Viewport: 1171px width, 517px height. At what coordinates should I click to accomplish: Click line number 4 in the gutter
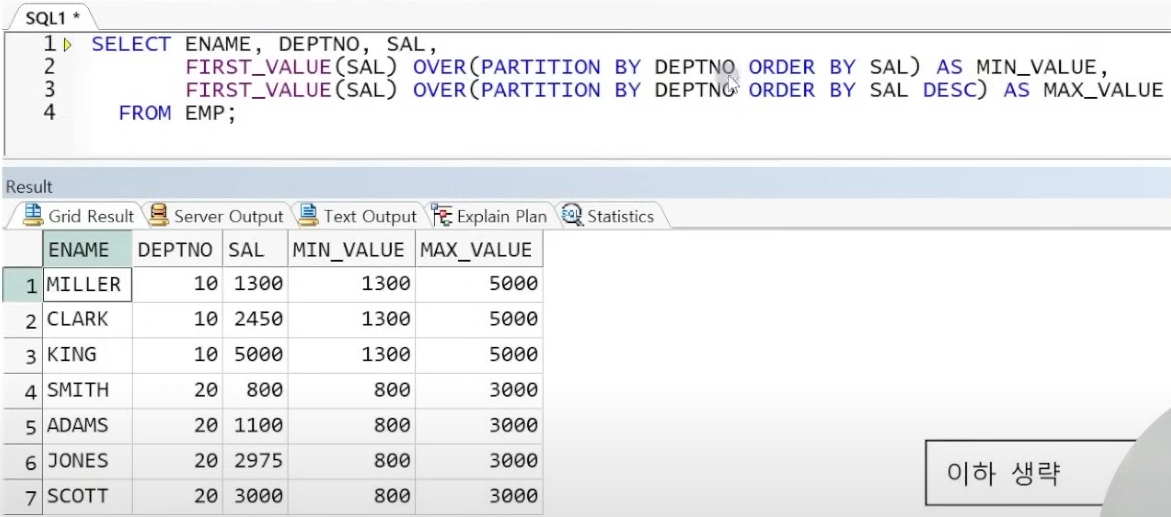click(x=49, y=114)
